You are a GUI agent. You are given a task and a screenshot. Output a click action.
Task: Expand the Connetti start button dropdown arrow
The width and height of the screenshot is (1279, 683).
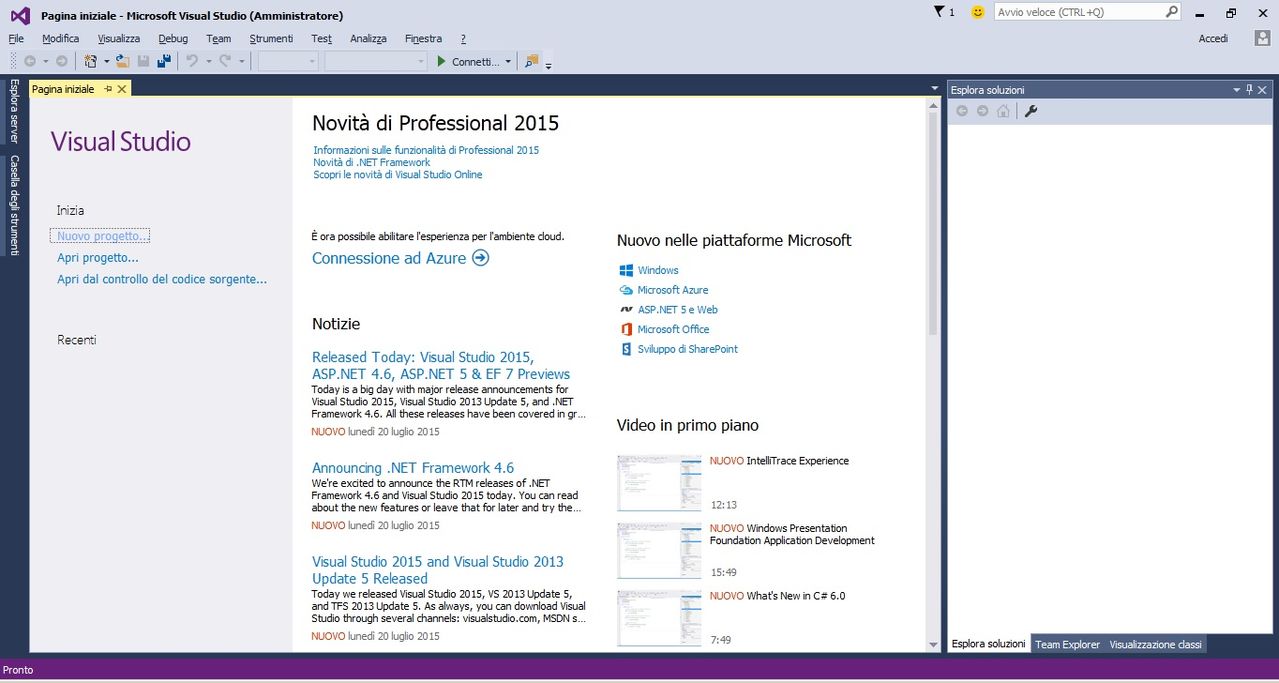pyautogui.click(x=508, y=62)
